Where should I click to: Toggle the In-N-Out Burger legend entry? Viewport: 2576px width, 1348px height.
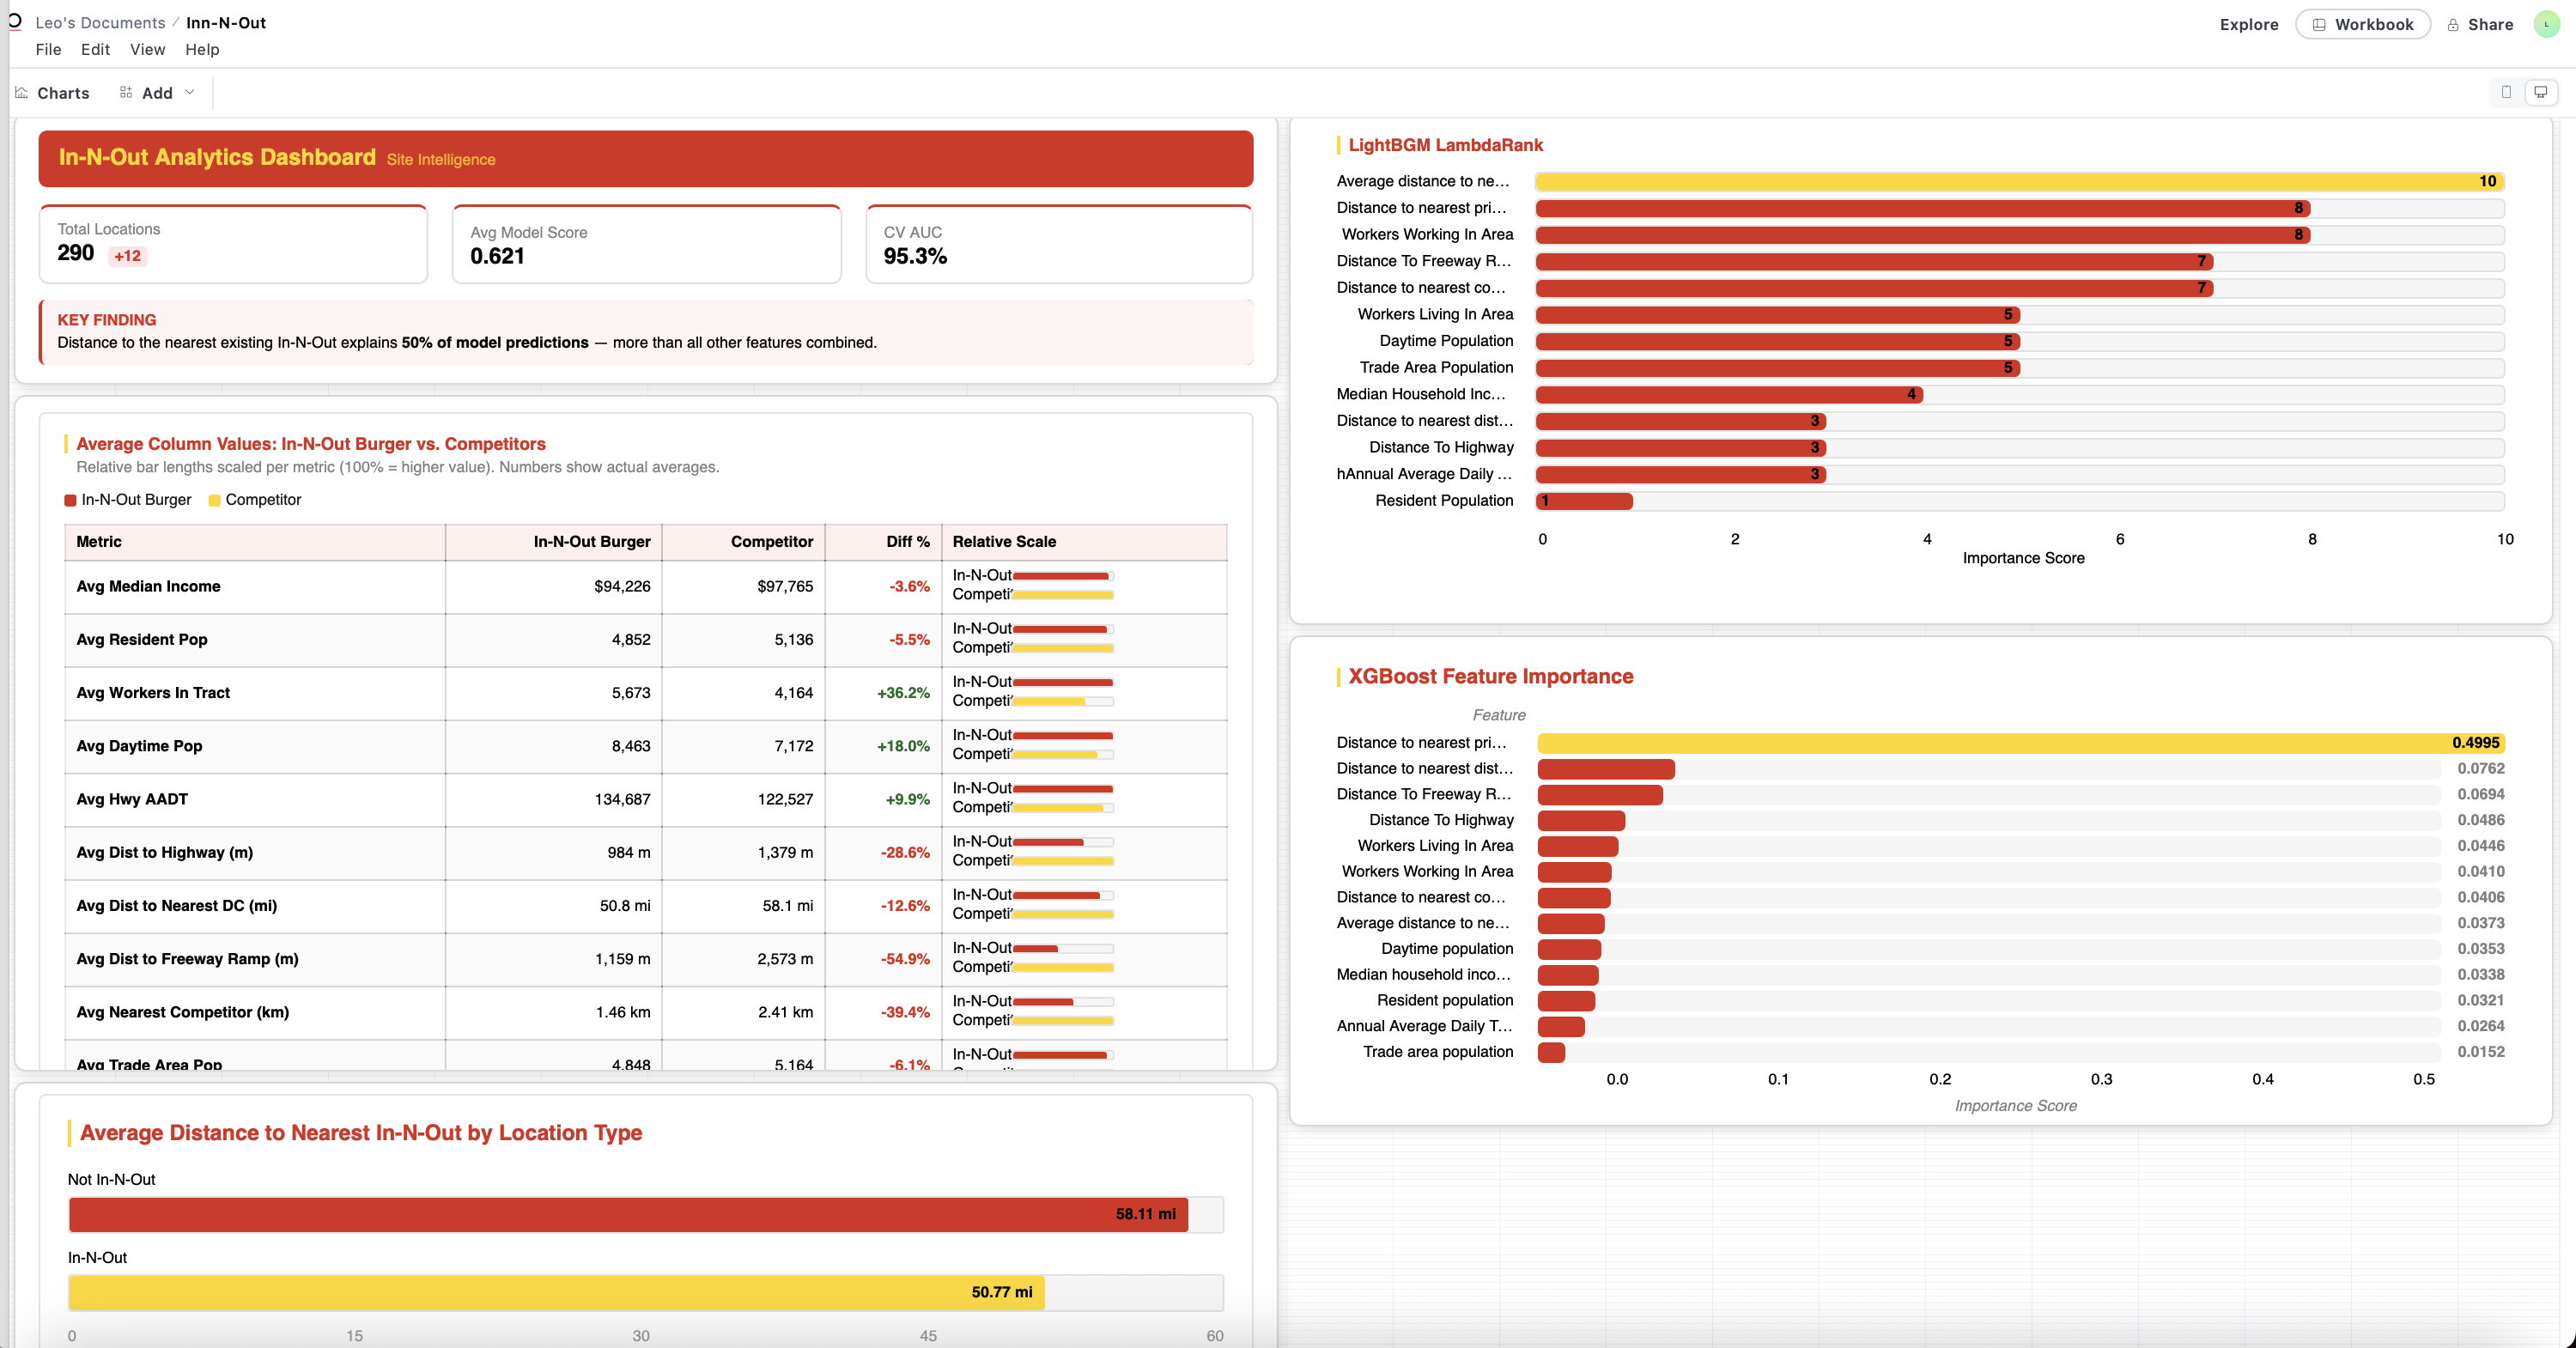click(128, 500)
